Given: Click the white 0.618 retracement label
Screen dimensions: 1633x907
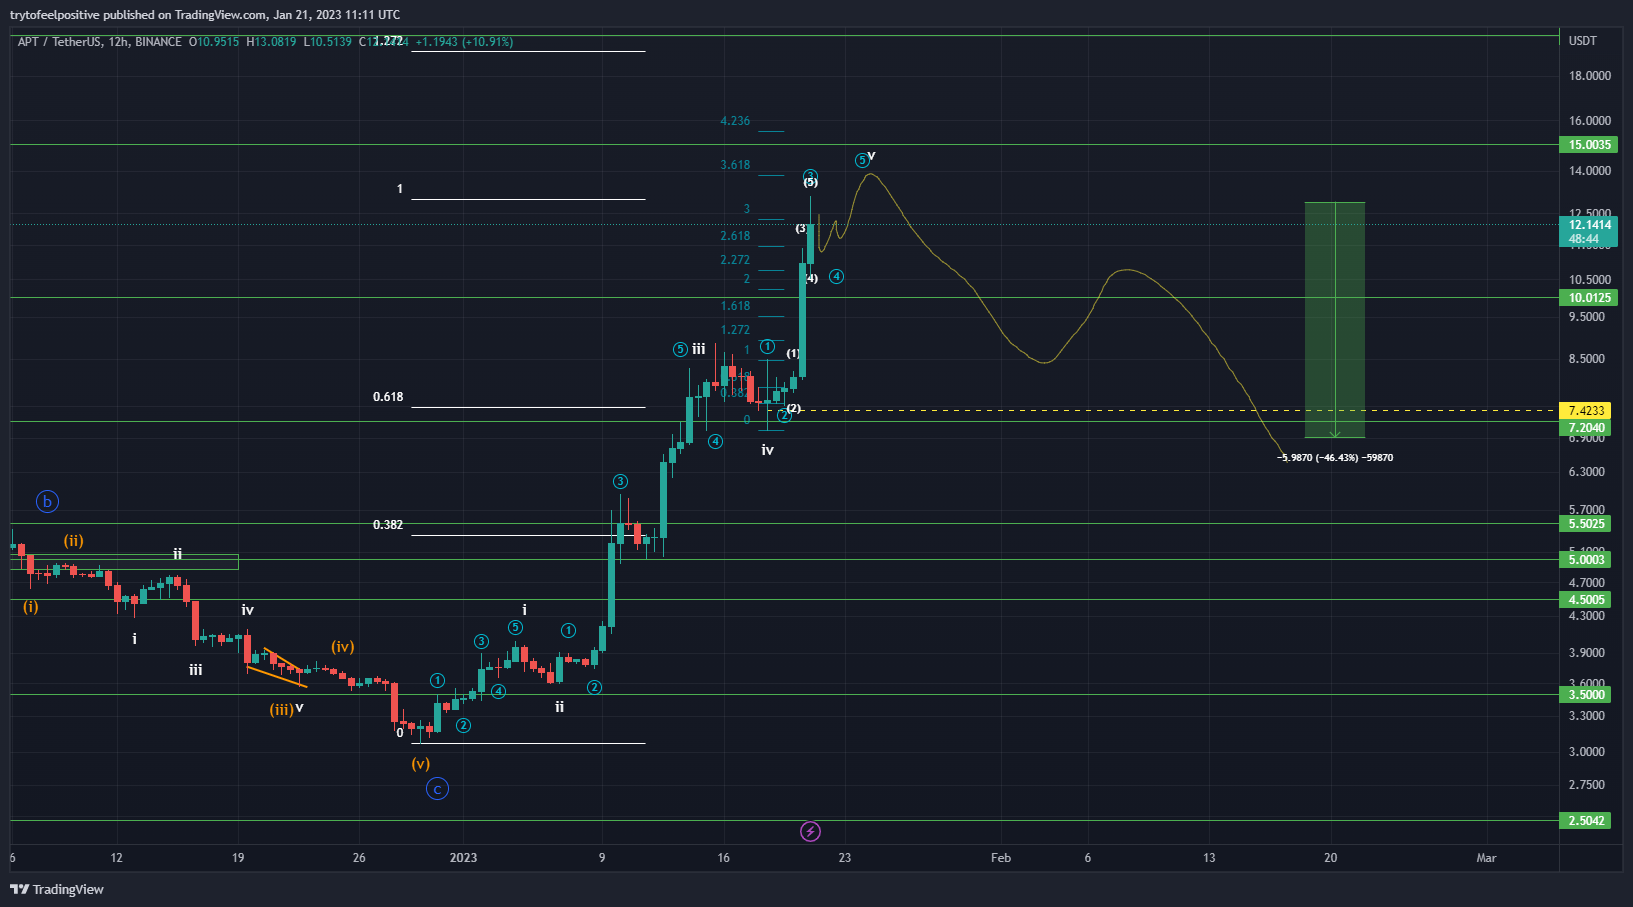Looking at the screenshot, I should 388,397.
